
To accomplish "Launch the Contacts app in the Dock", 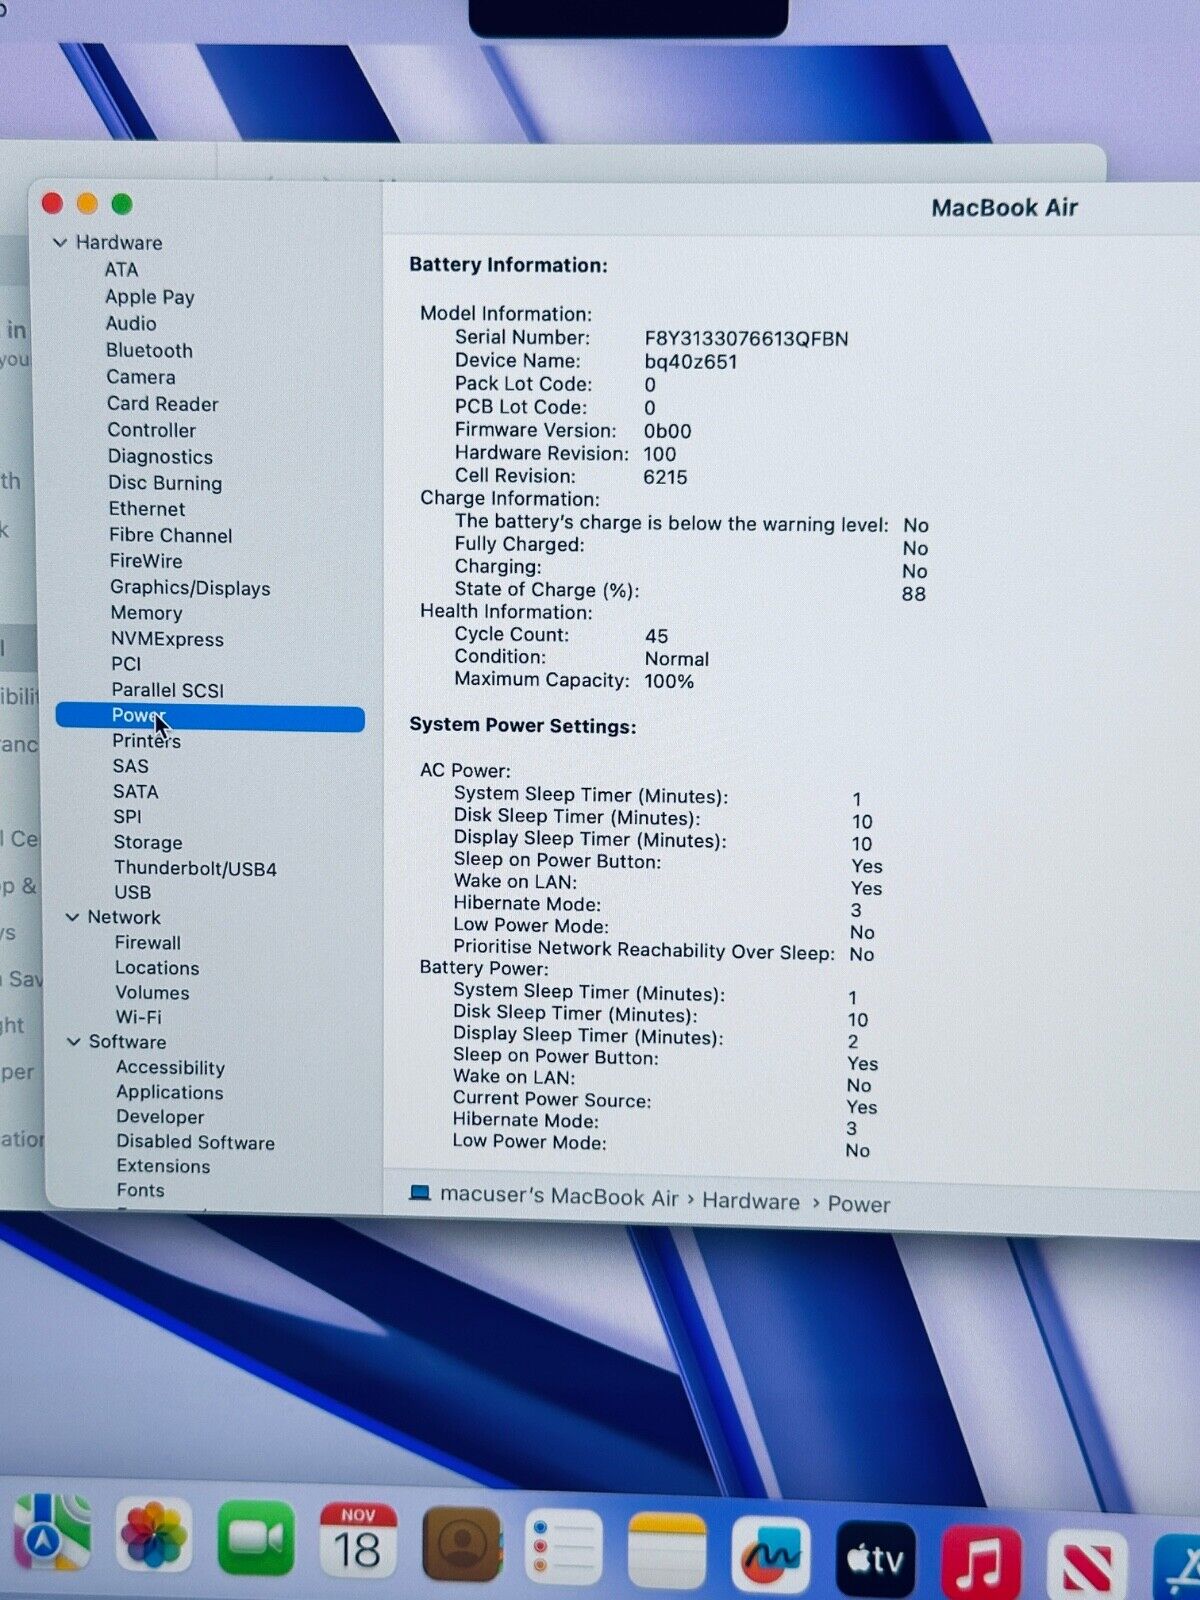I will pos(461,1545).
